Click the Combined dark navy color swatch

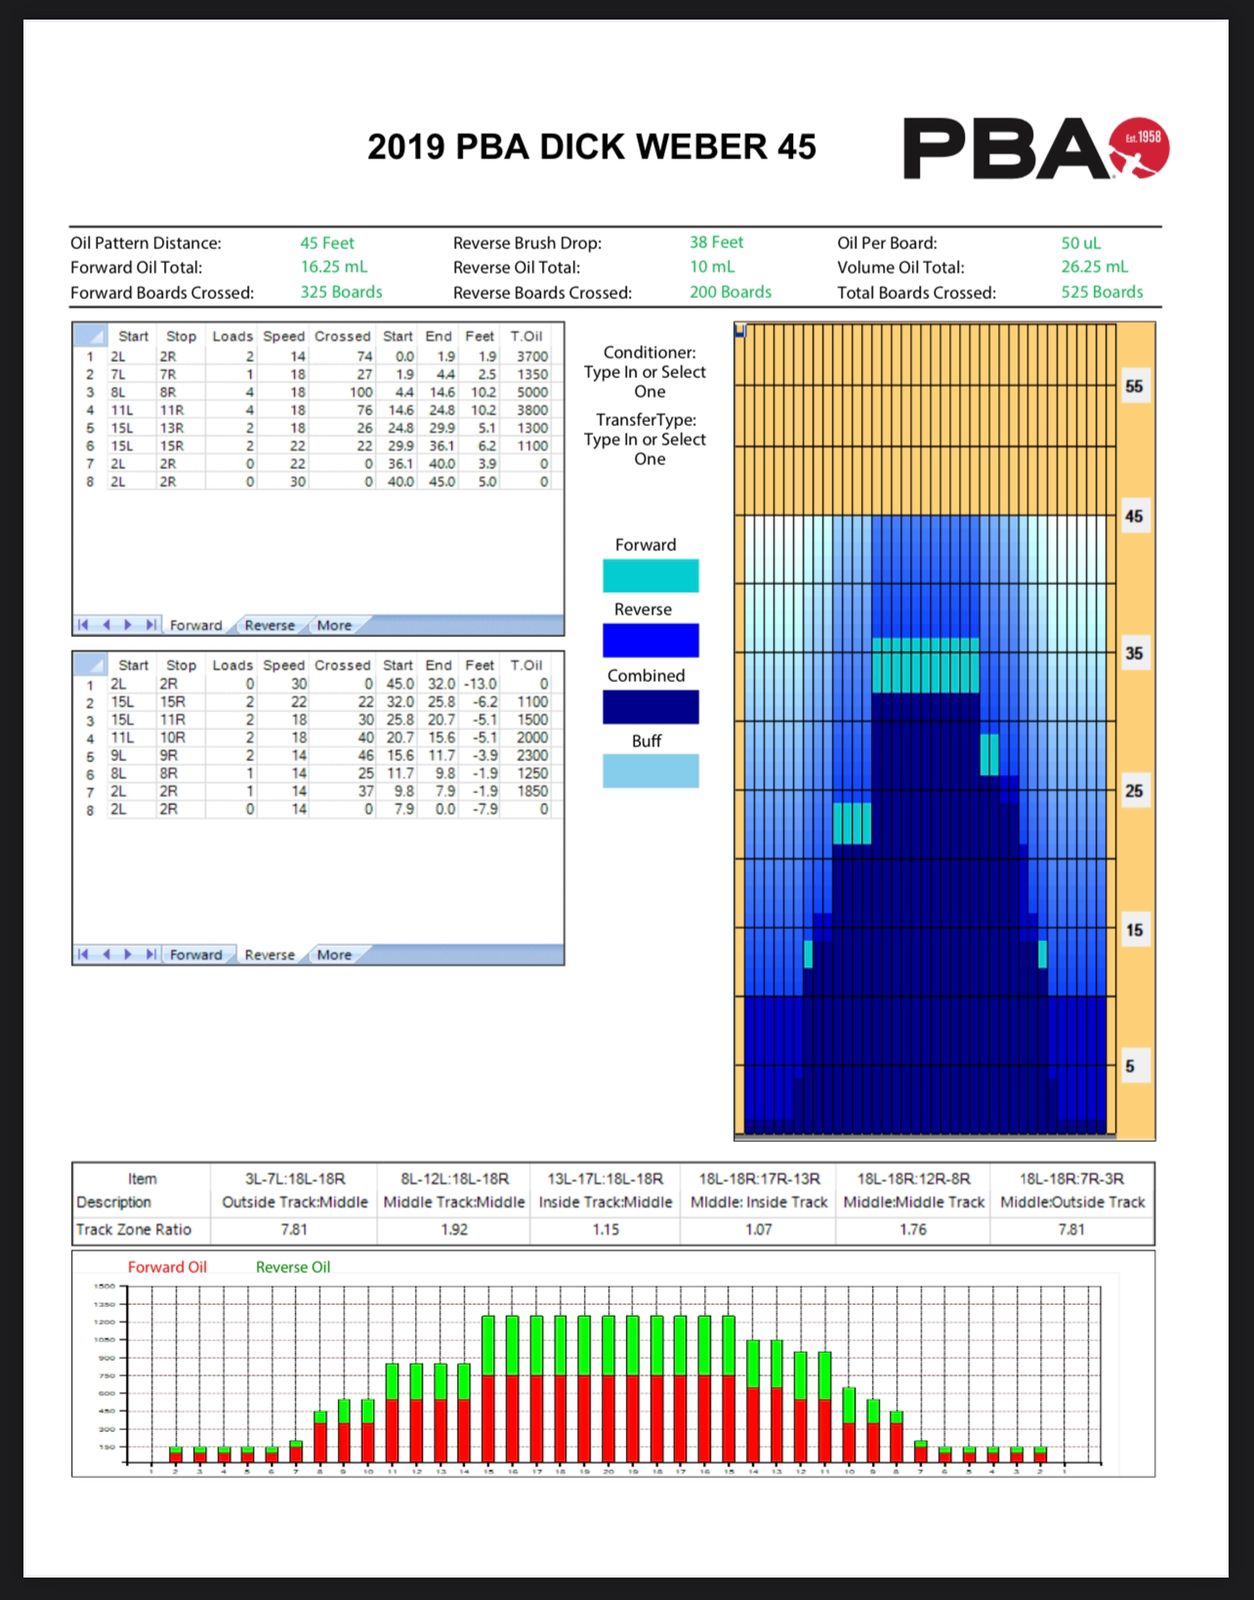pos(650,707)
